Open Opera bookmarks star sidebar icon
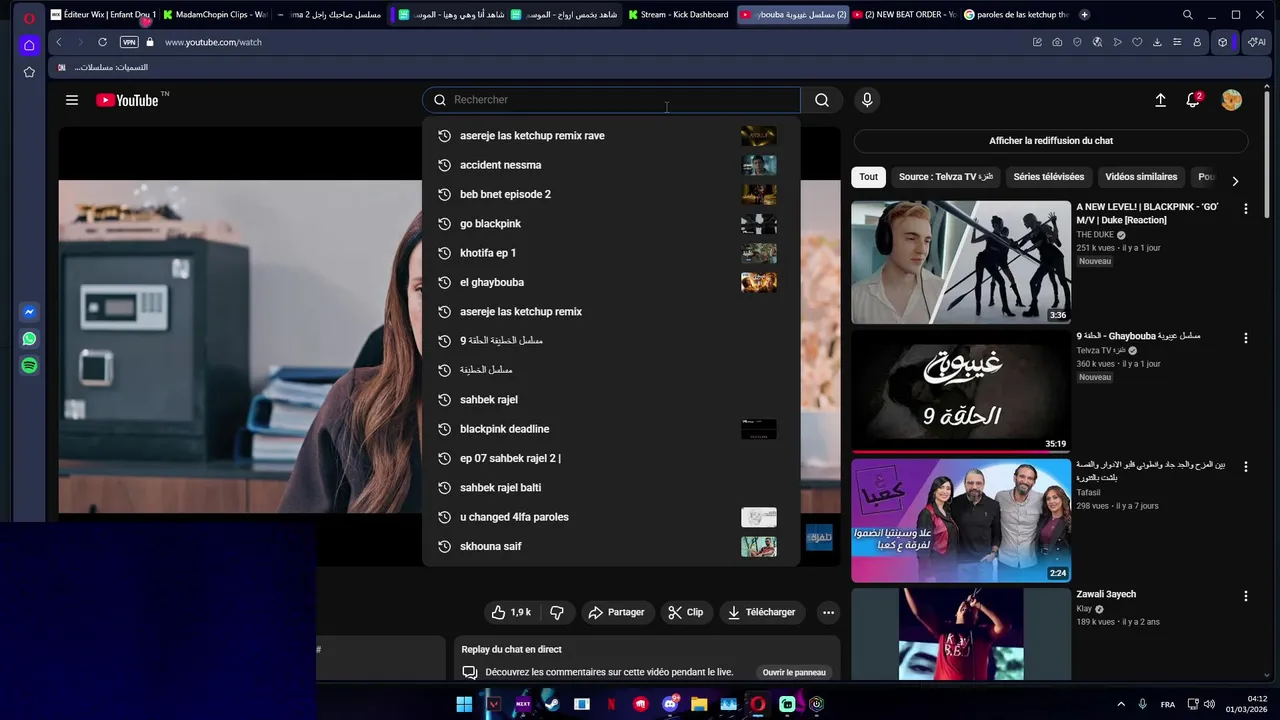 pos(29,72)
